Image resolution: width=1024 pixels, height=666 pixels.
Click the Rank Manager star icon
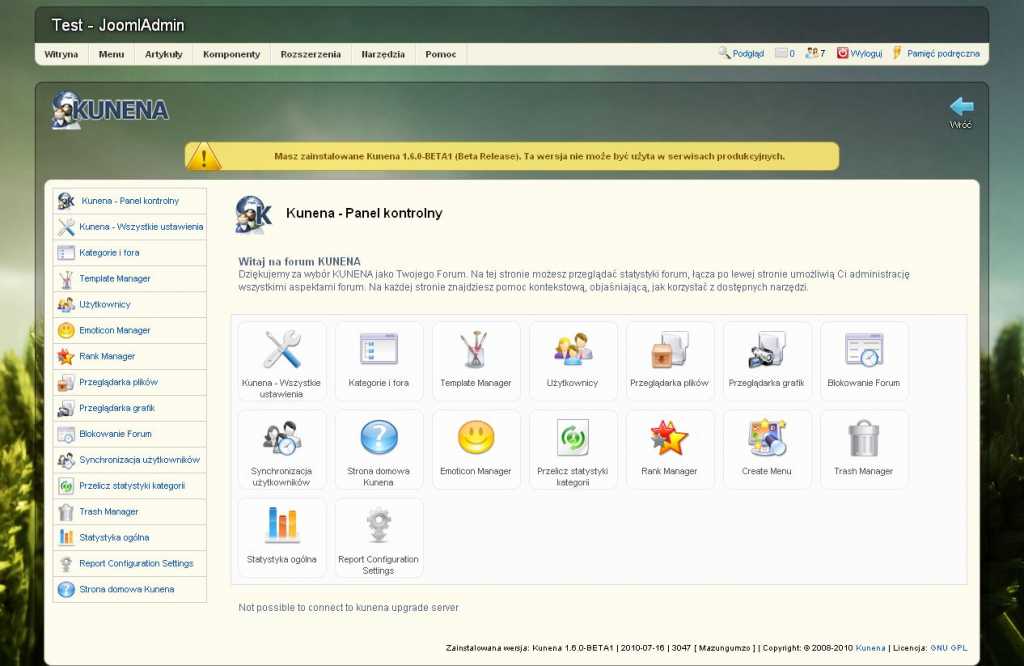(x=669, y=438)
